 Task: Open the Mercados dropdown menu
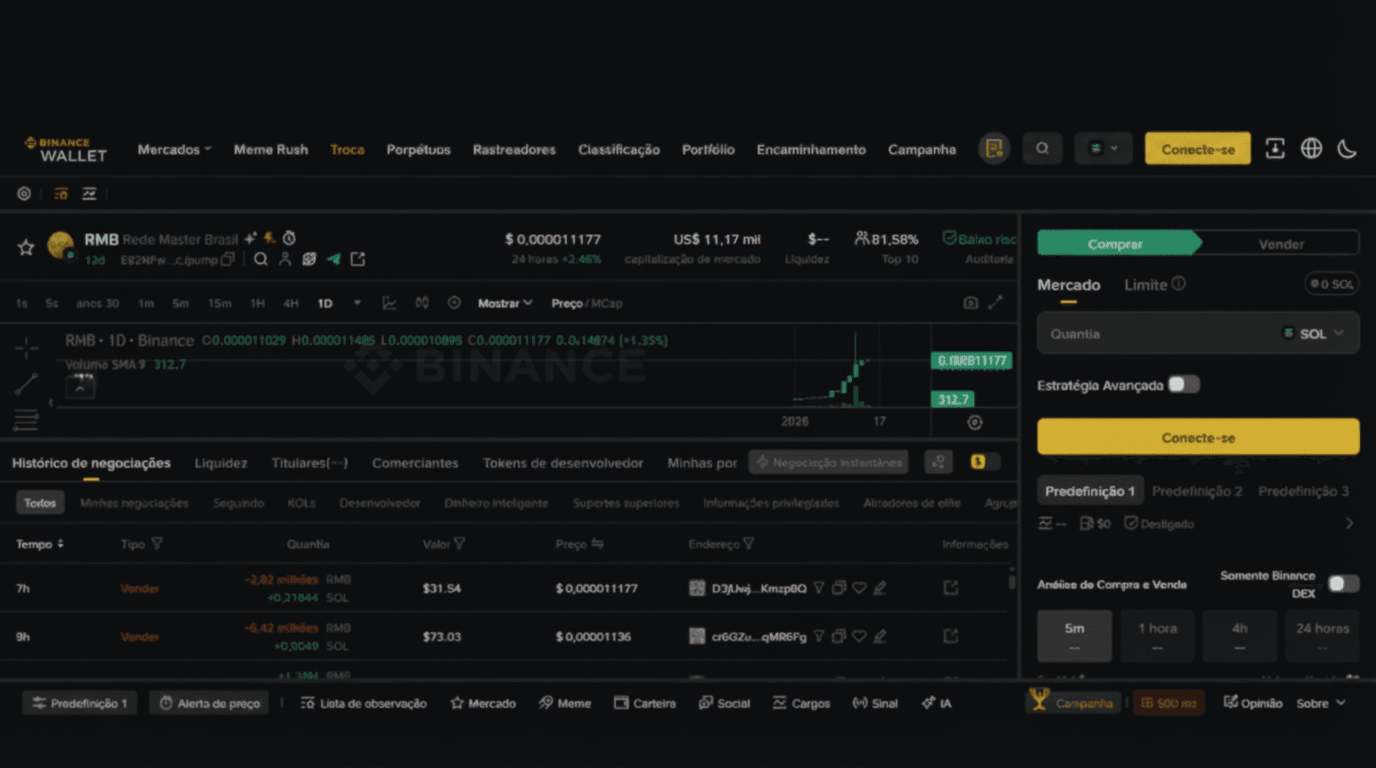(x=174, y=149)
